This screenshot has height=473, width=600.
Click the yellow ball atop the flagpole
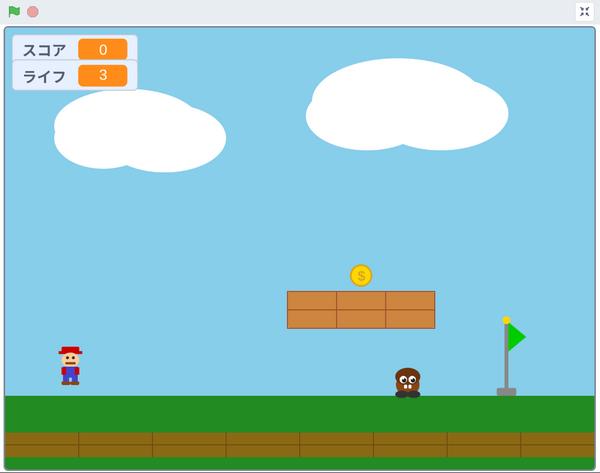click(x=506, y=320)
